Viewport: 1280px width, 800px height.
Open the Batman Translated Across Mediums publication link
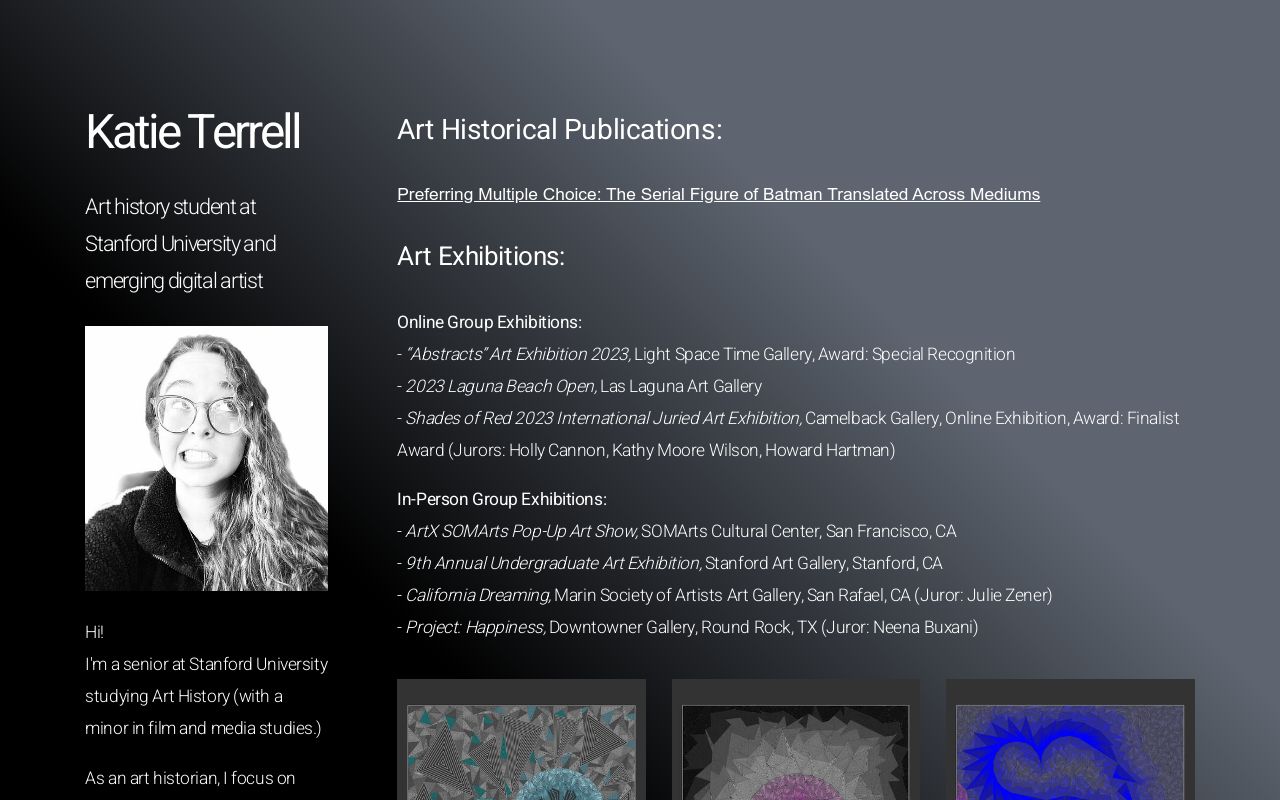(x=718, y=194)
